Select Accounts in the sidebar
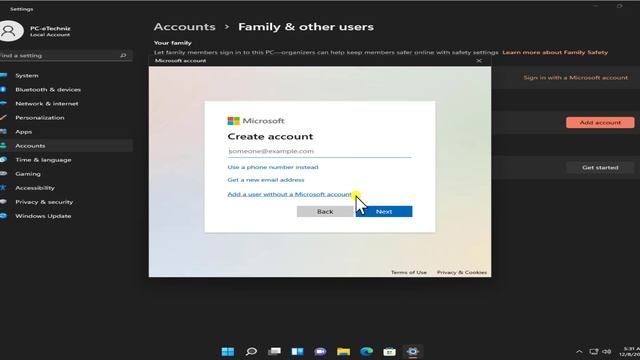Image resolution: width=640 pixels, height=360 pixels. click(x=66, y=146)
